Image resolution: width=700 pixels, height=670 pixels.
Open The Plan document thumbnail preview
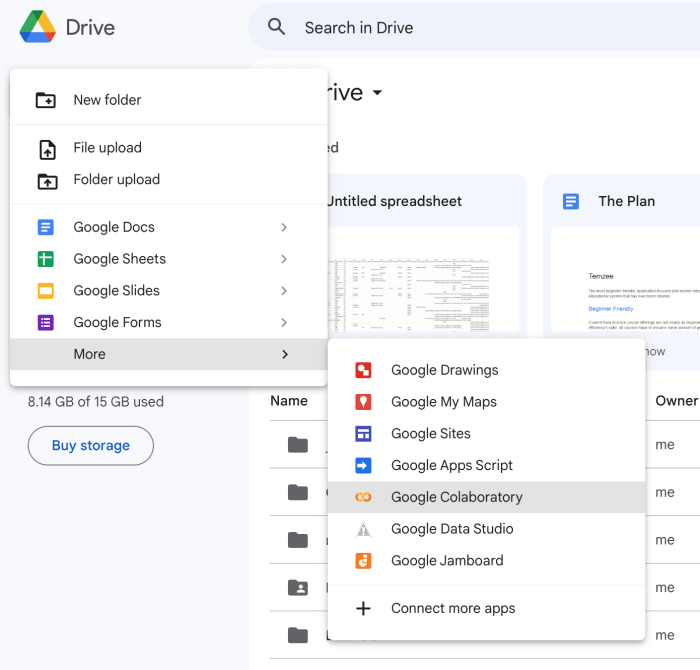coord(625,279)
